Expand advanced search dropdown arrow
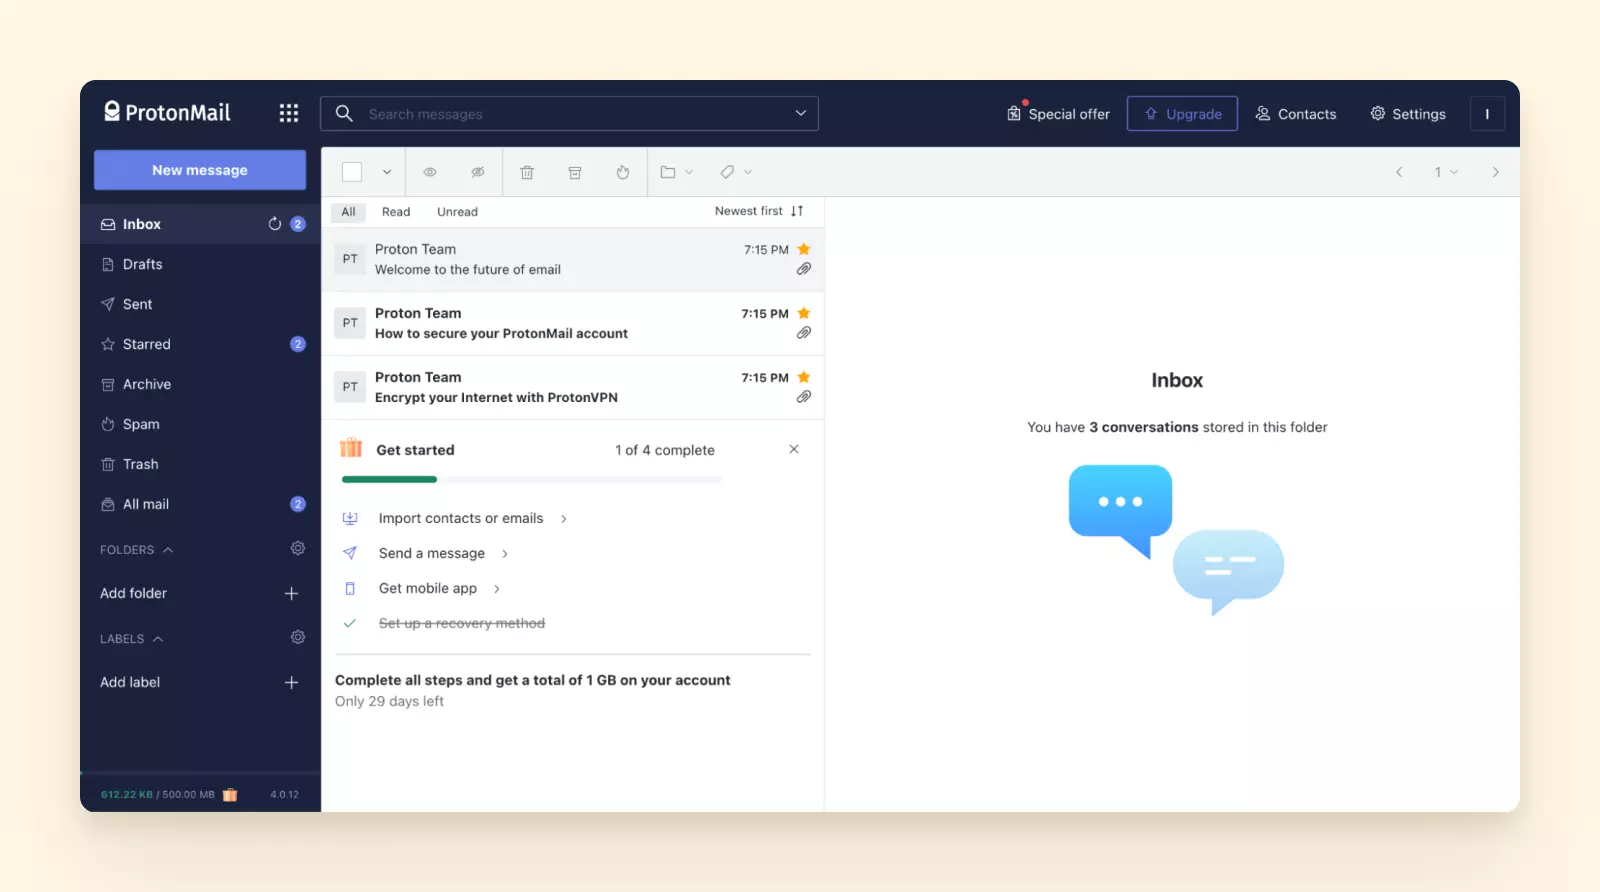The height and width of the screenshot is (892, 1600). [801, 113]
